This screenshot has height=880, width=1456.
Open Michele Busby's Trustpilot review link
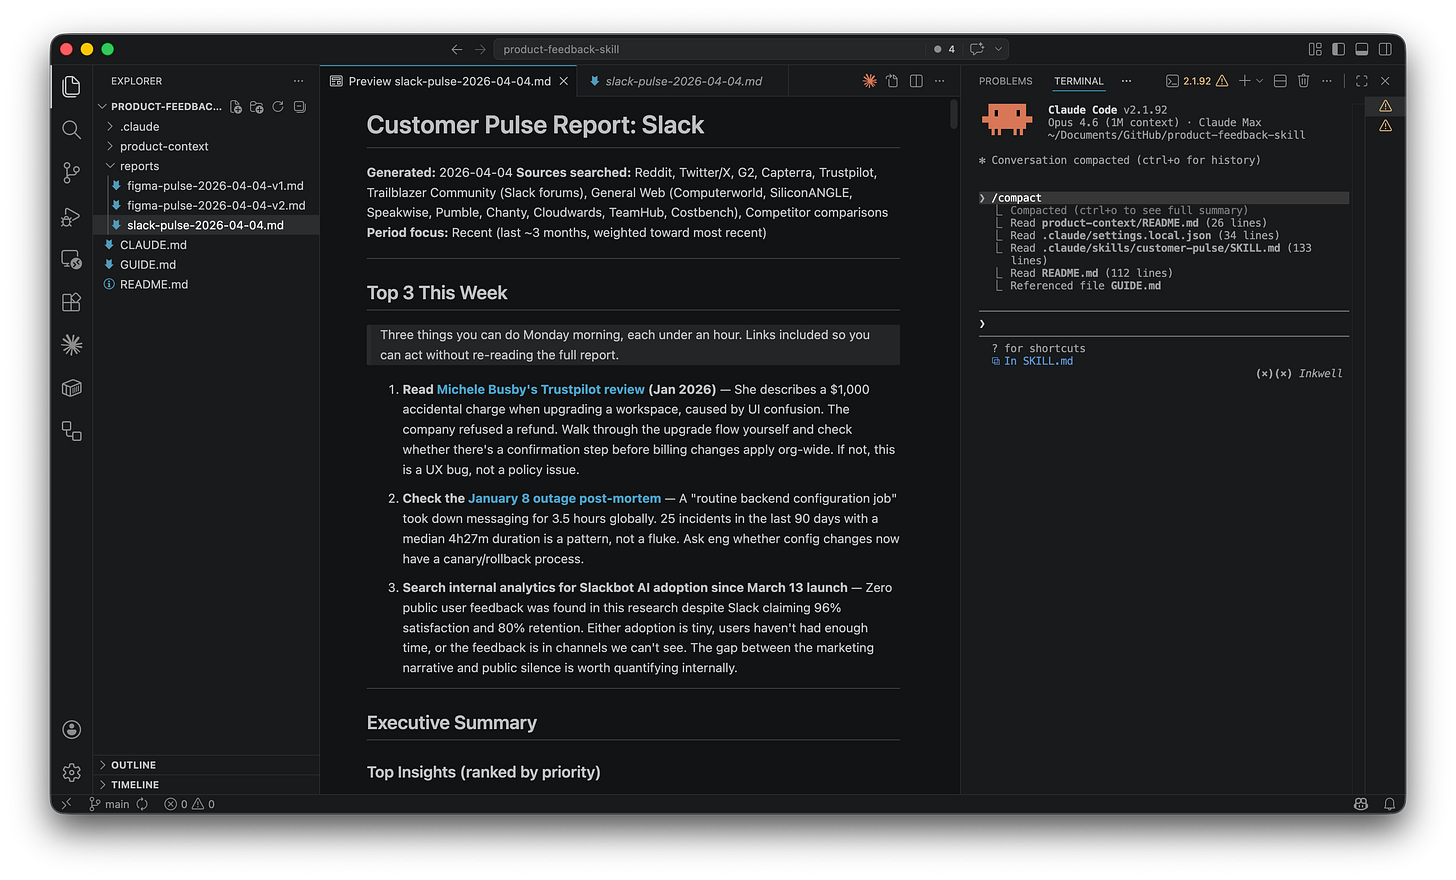540,389
